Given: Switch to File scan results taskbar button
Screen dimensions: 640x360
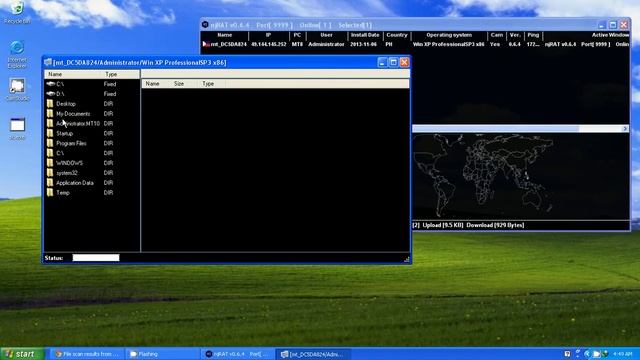Looking at the screenshot, I should click(87, 354).
